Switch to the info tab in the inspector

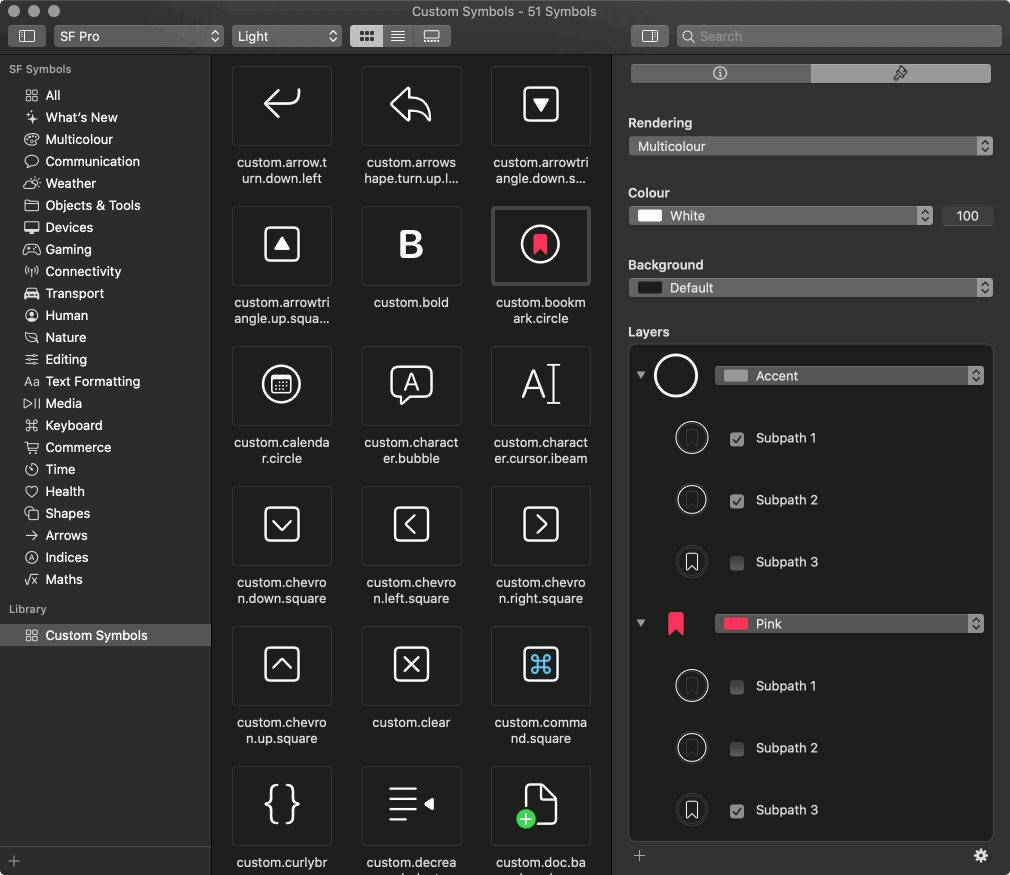pyautogui.click(x=720, y=73)
